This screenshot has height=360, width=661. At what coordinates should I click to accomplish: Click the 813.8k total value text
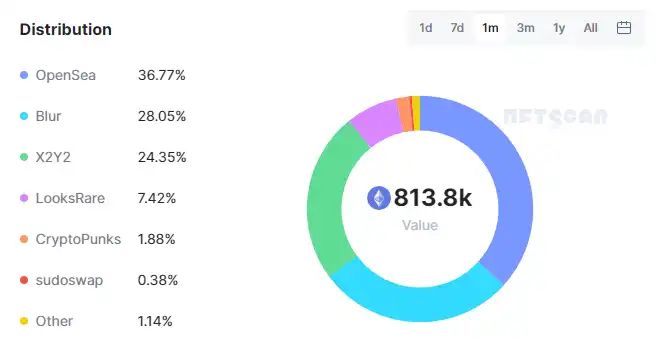point(433,197)
